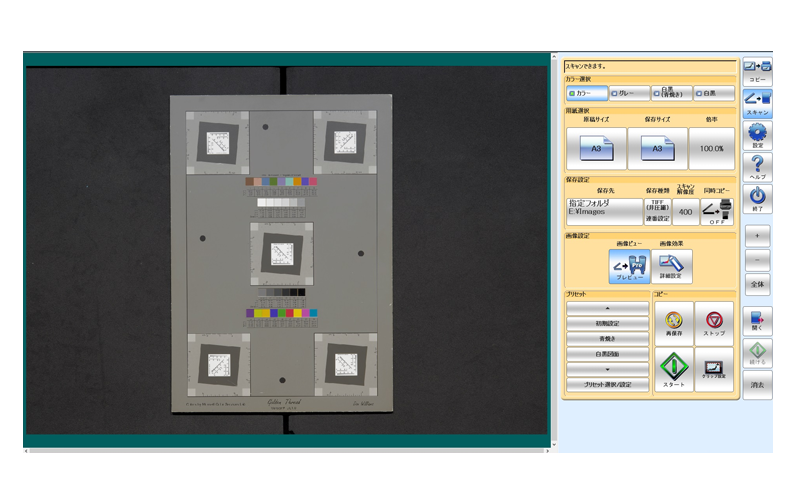800x500 pixels.
Task: Select the グレー (Gray) mode option
Action: 629,94
